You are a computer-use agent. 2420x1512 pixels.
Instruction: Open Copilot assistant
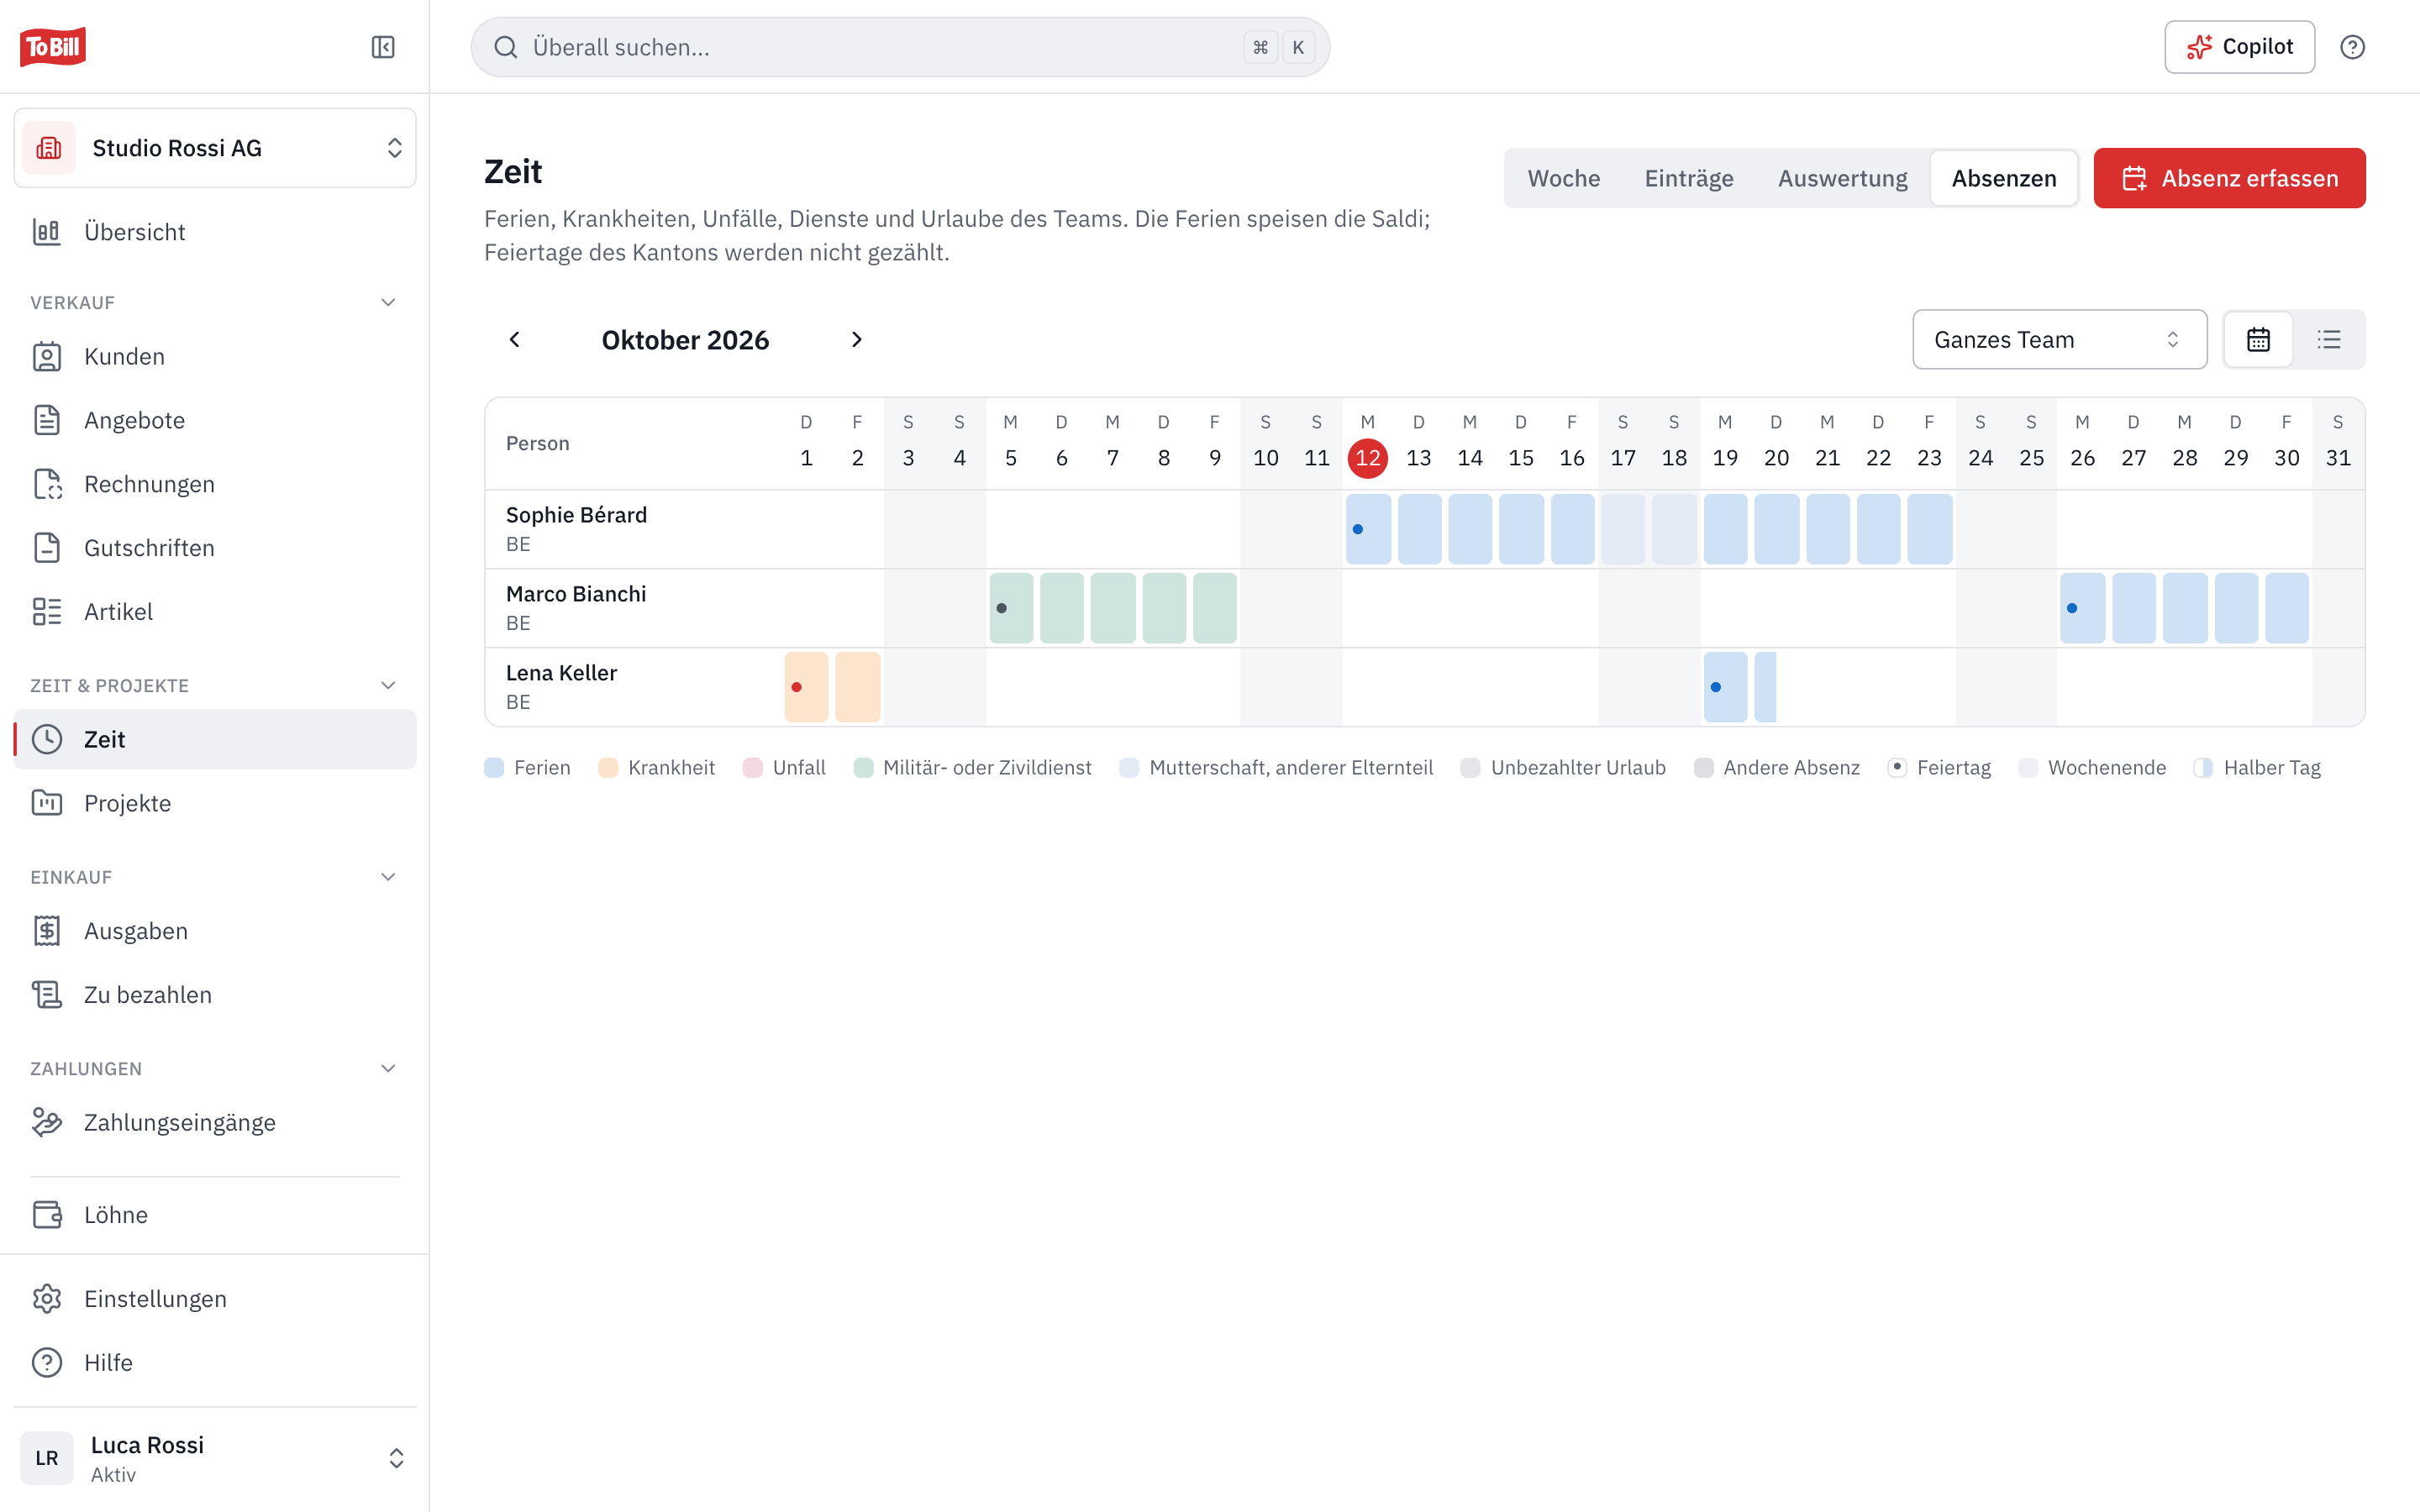[2239, 47]
